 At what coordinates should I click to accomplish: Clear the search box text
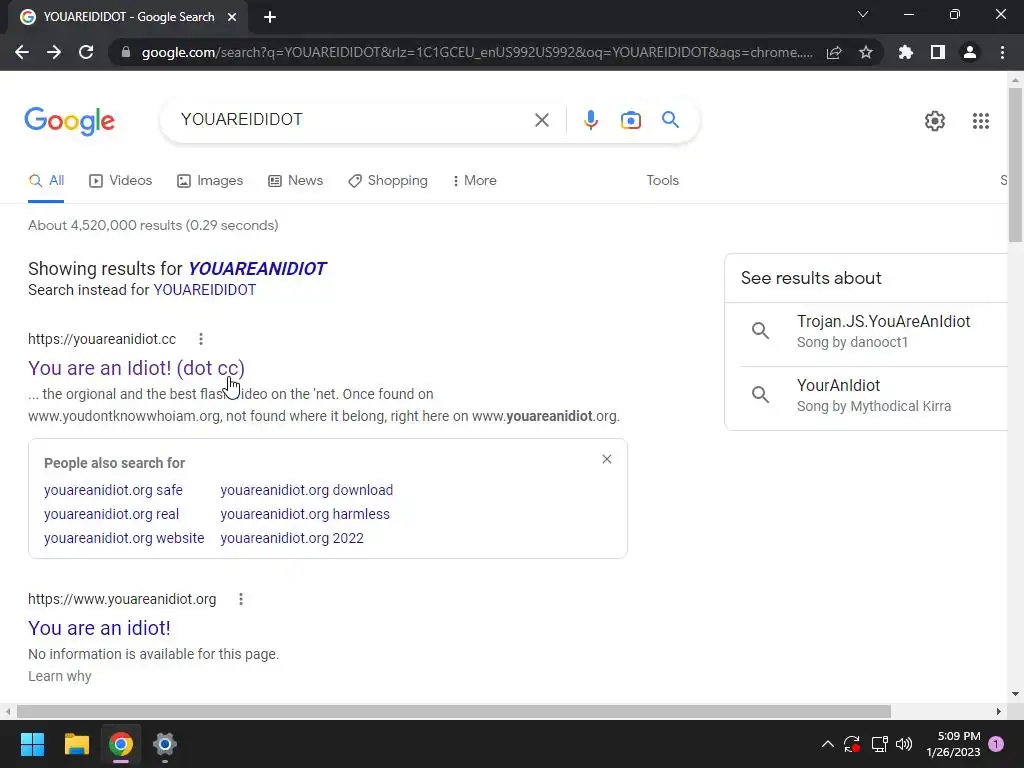541,120
